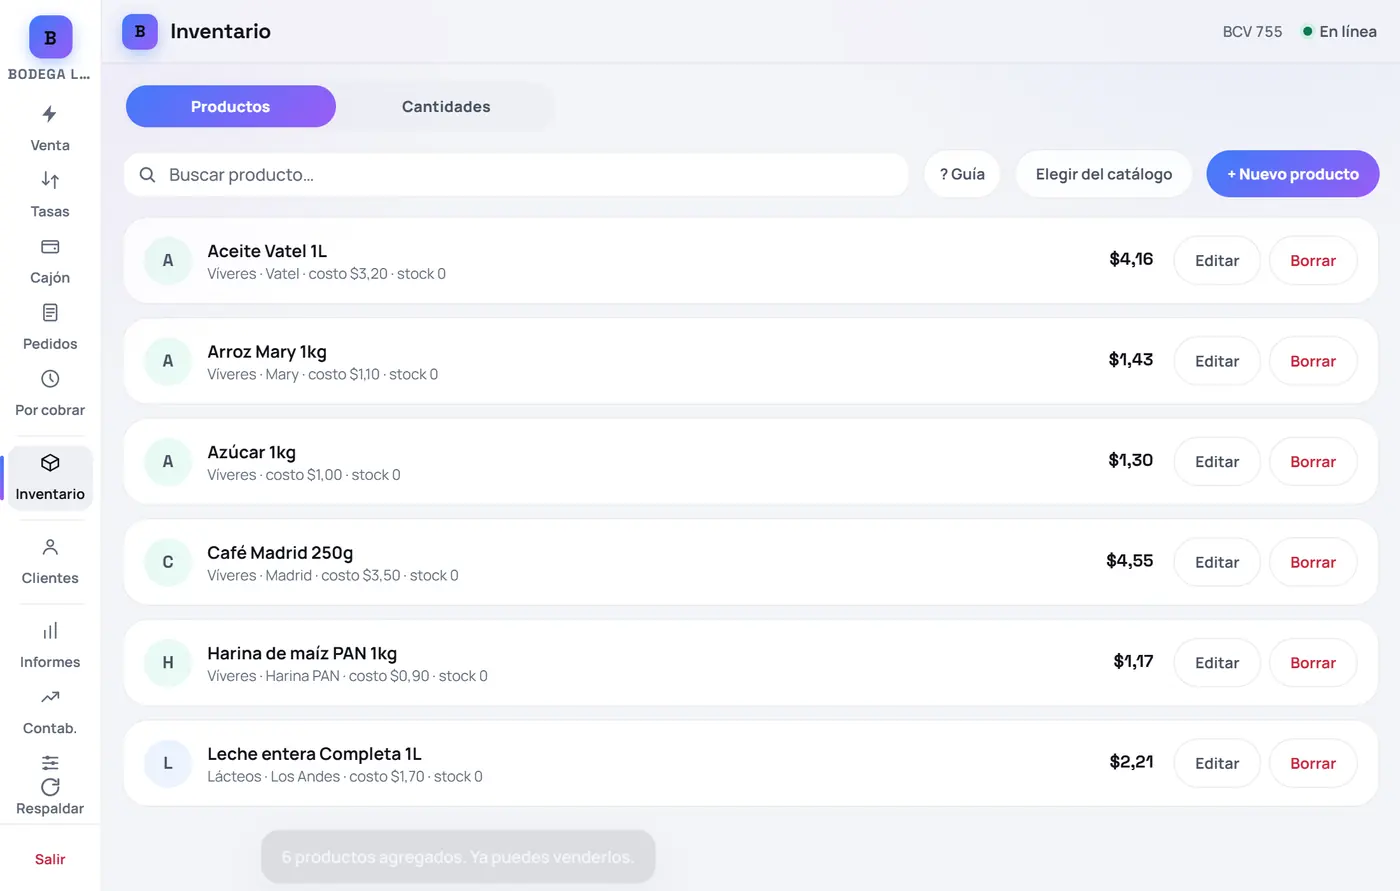Open Clientes person icon in sidebar
This screenshot has width=1400, height=891.
[50, 547]
